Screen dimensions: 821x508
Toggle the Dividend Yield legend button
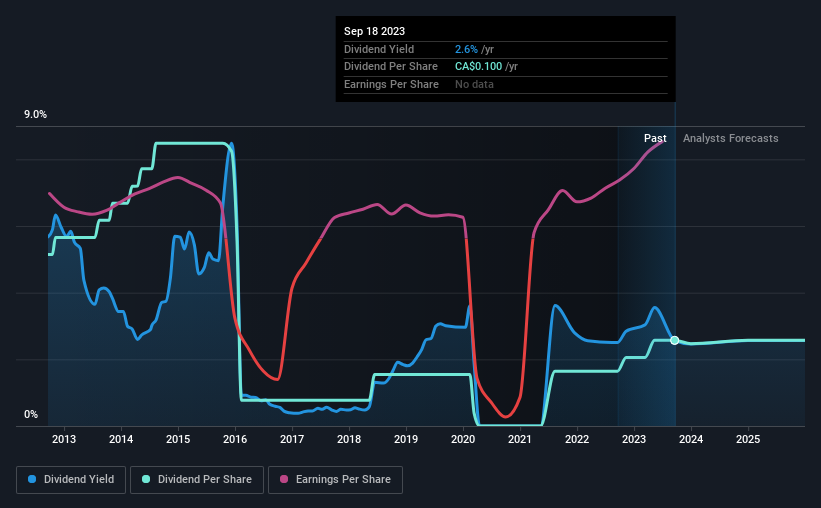[71, 480]
